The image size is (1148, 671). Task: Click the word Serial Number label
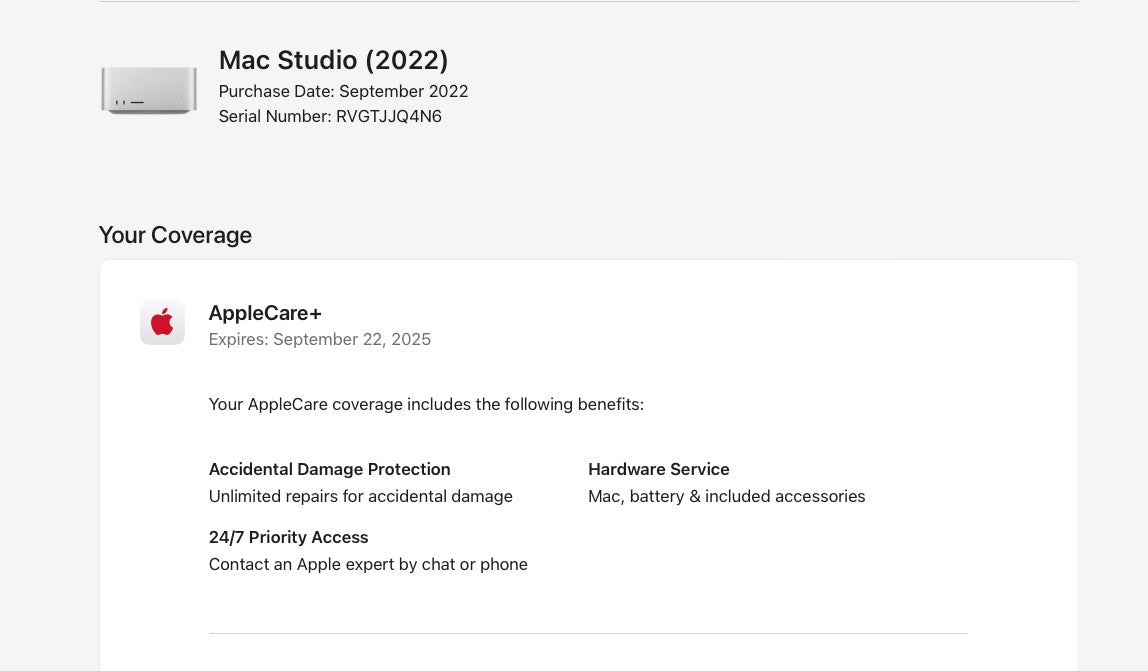coord(275,116)
